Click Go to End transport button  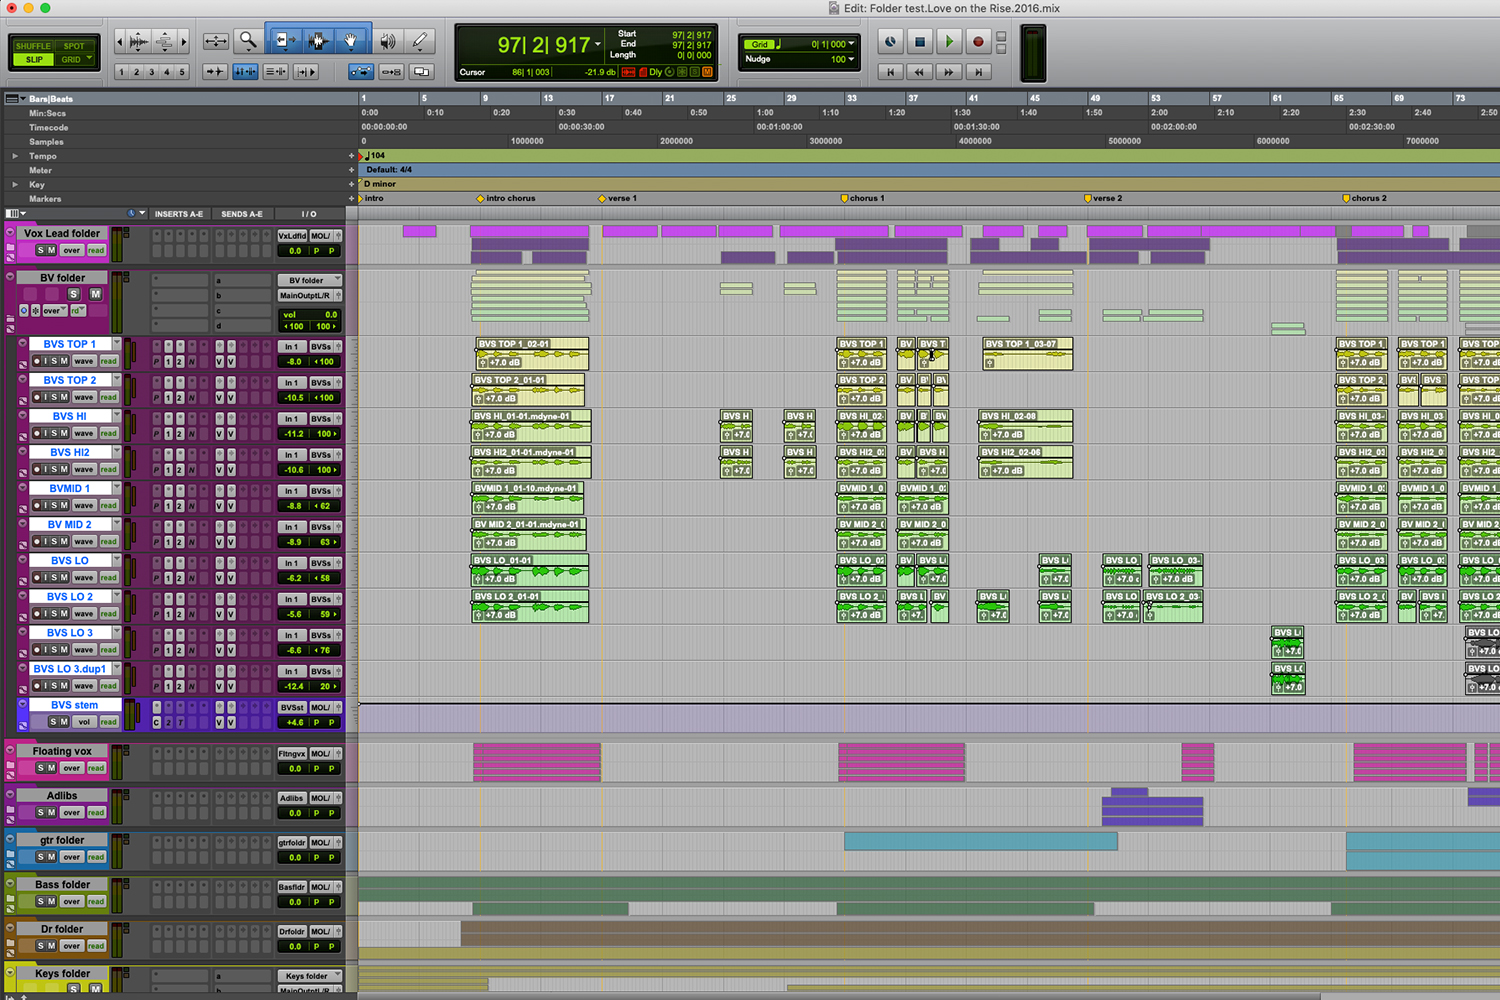[x=978, y=72]
